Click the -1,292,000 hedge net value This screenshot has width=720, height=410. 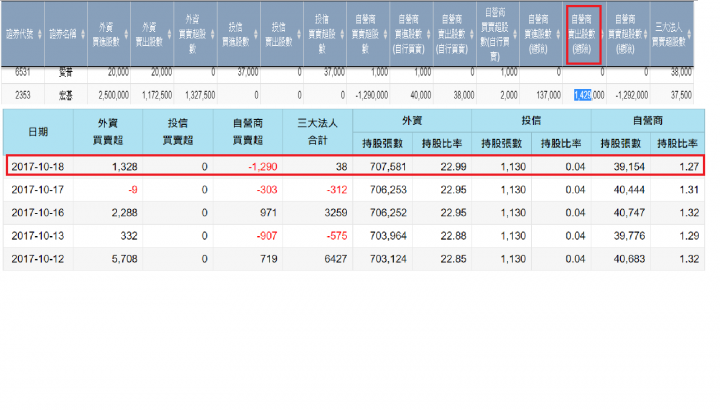(632, 95)
